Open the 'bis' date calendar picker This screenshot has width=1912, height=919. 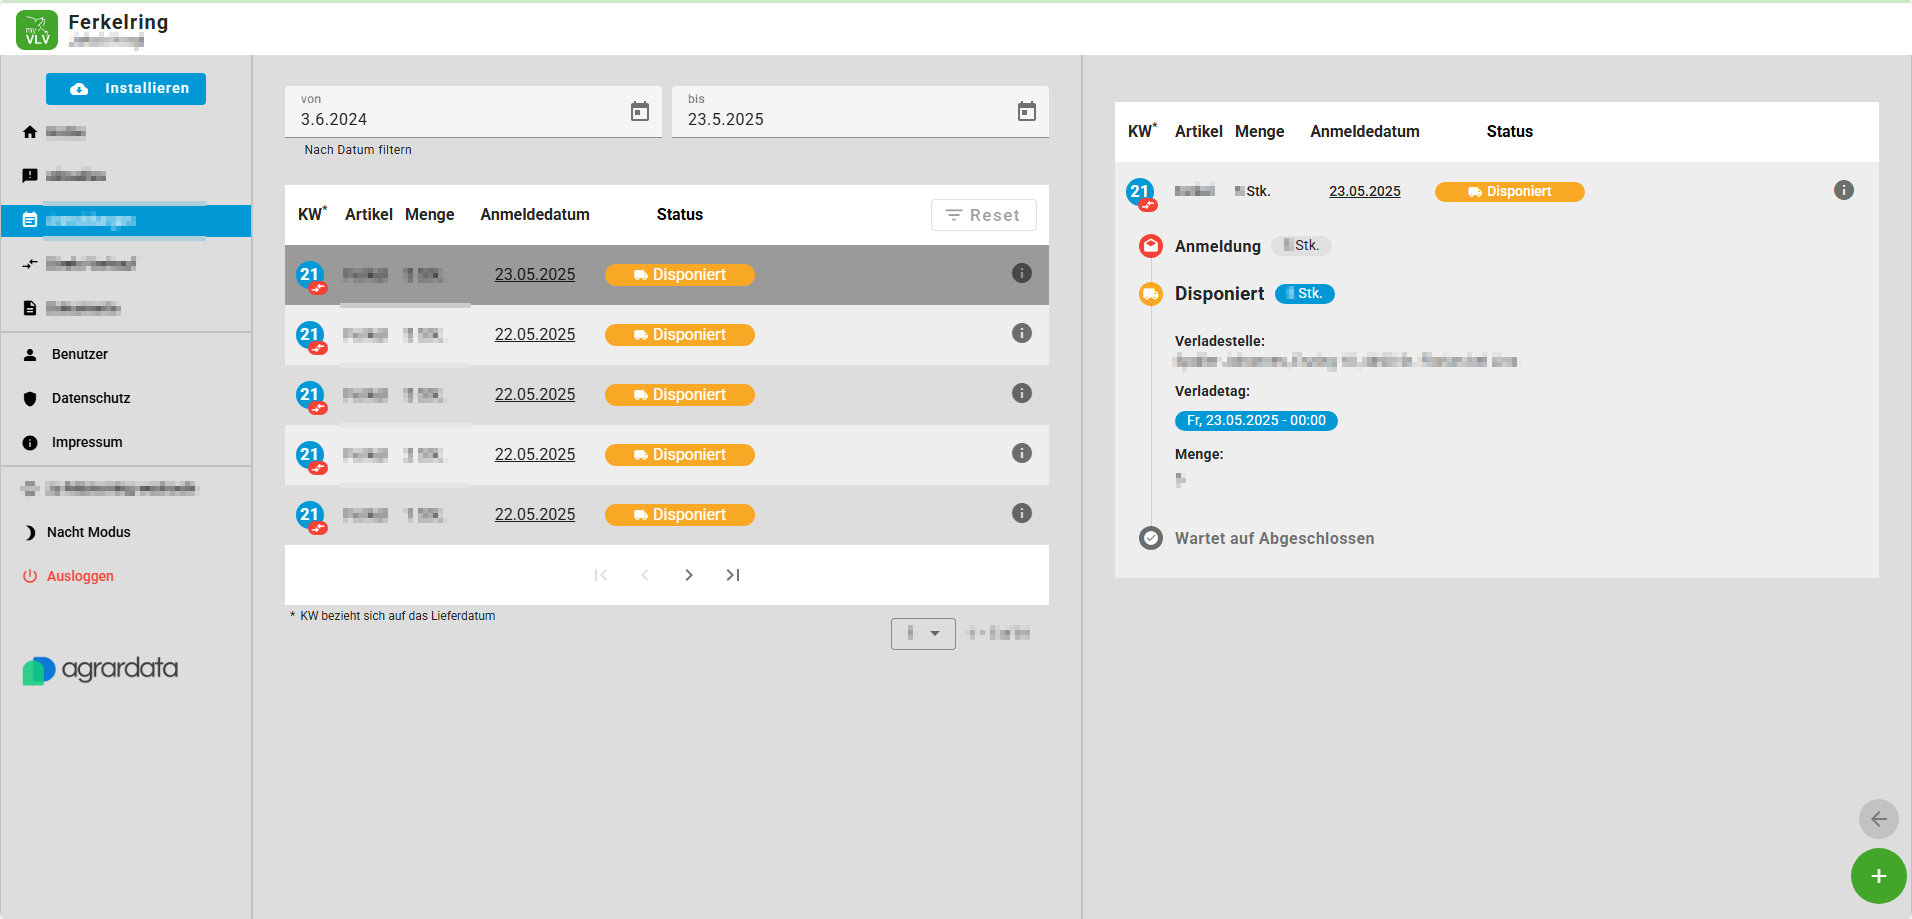(1026, 111)
